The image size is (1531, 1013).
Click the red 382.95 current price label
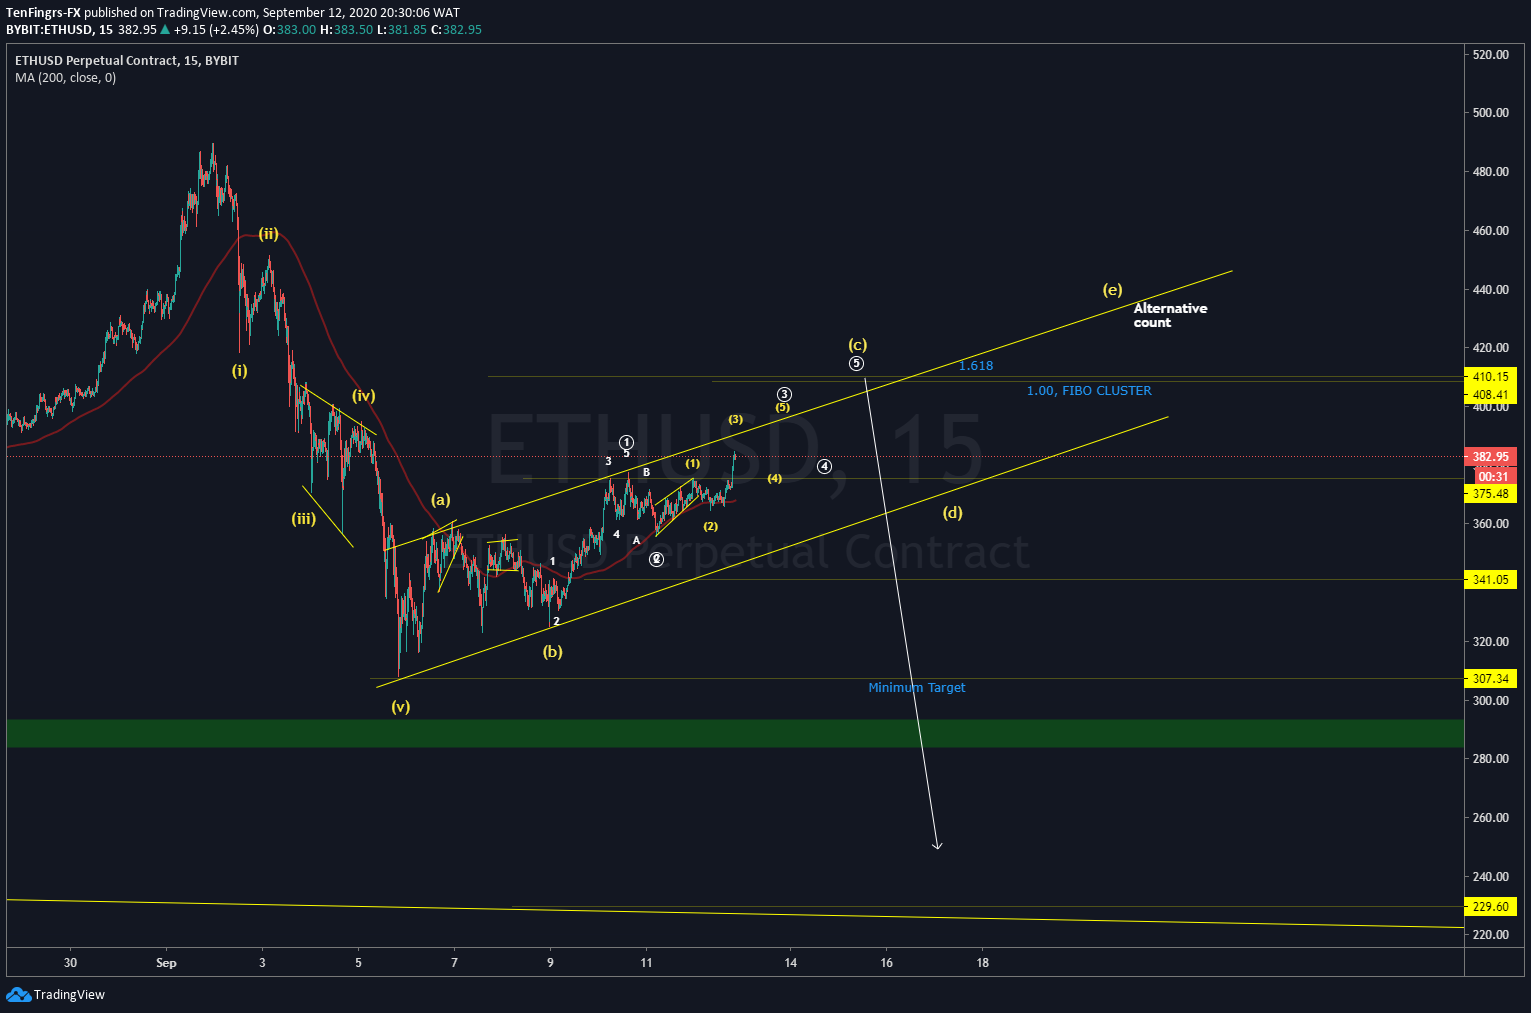(x=1490, y=457)
